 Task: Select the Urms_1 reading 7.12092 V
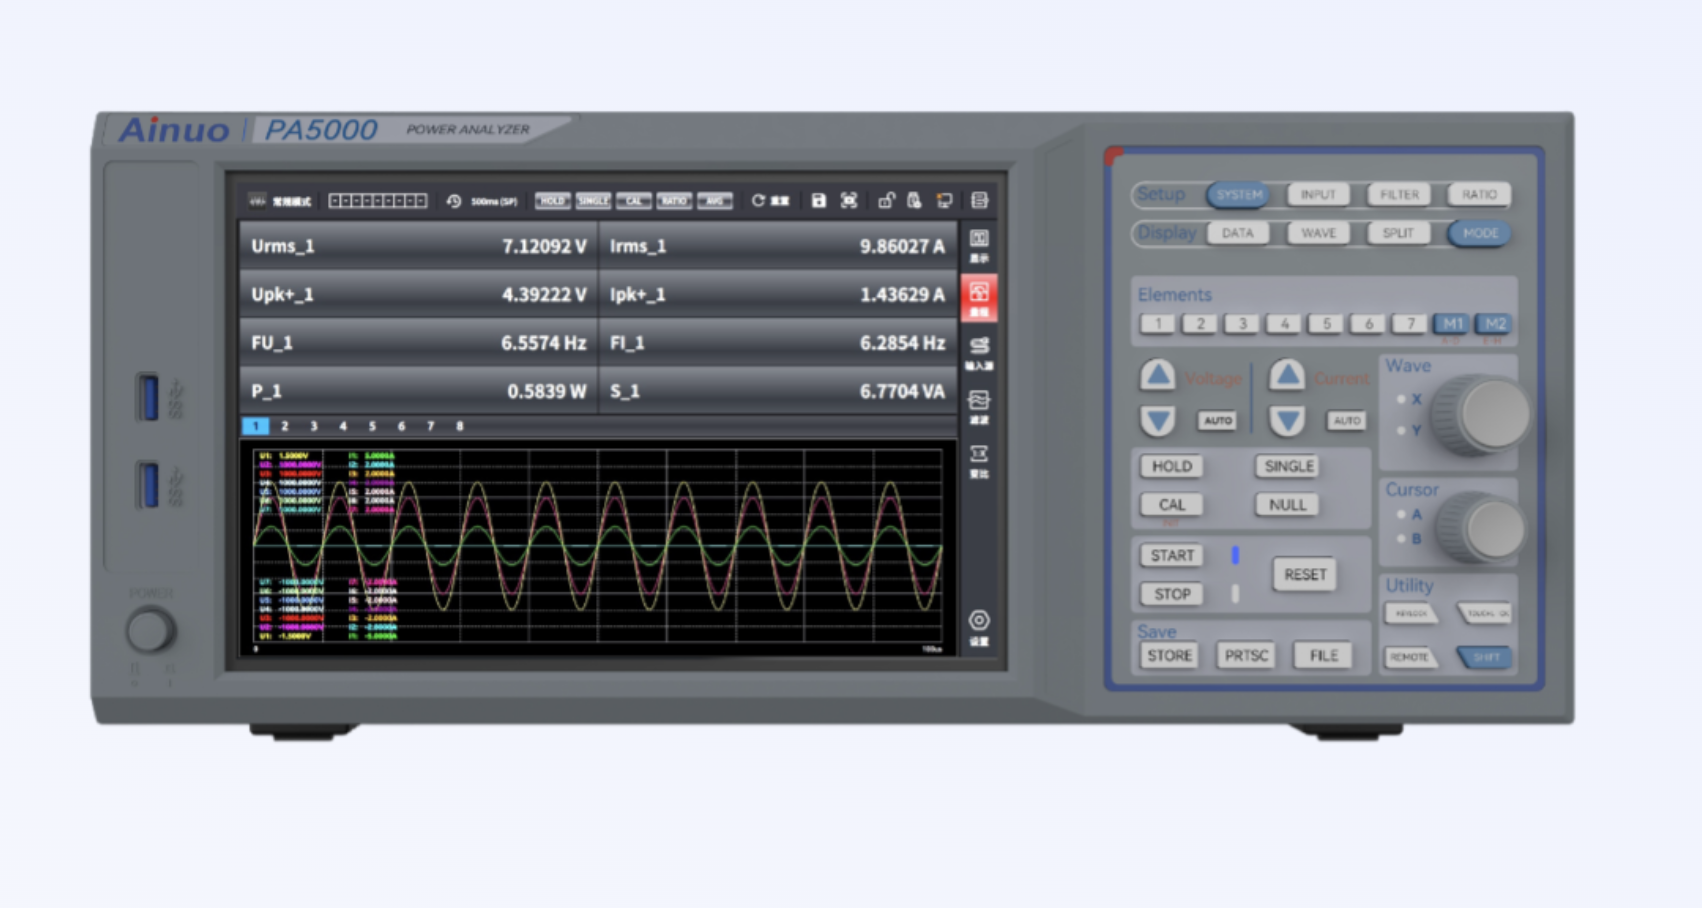click(419, 246)
